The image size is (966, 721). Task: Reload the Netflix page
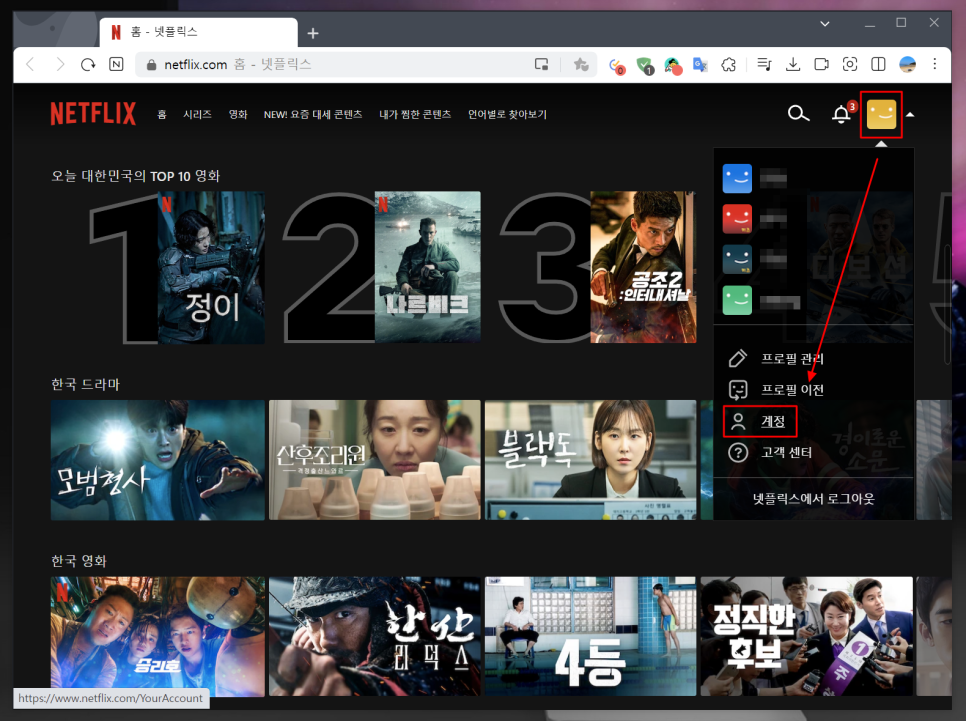tap(87, 64)
